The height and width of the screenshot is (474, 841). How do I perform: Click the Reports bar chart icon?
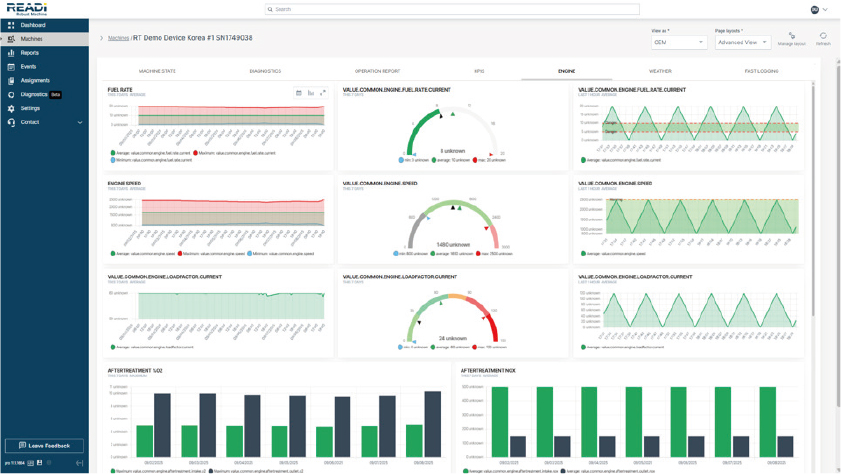(11, 53)
